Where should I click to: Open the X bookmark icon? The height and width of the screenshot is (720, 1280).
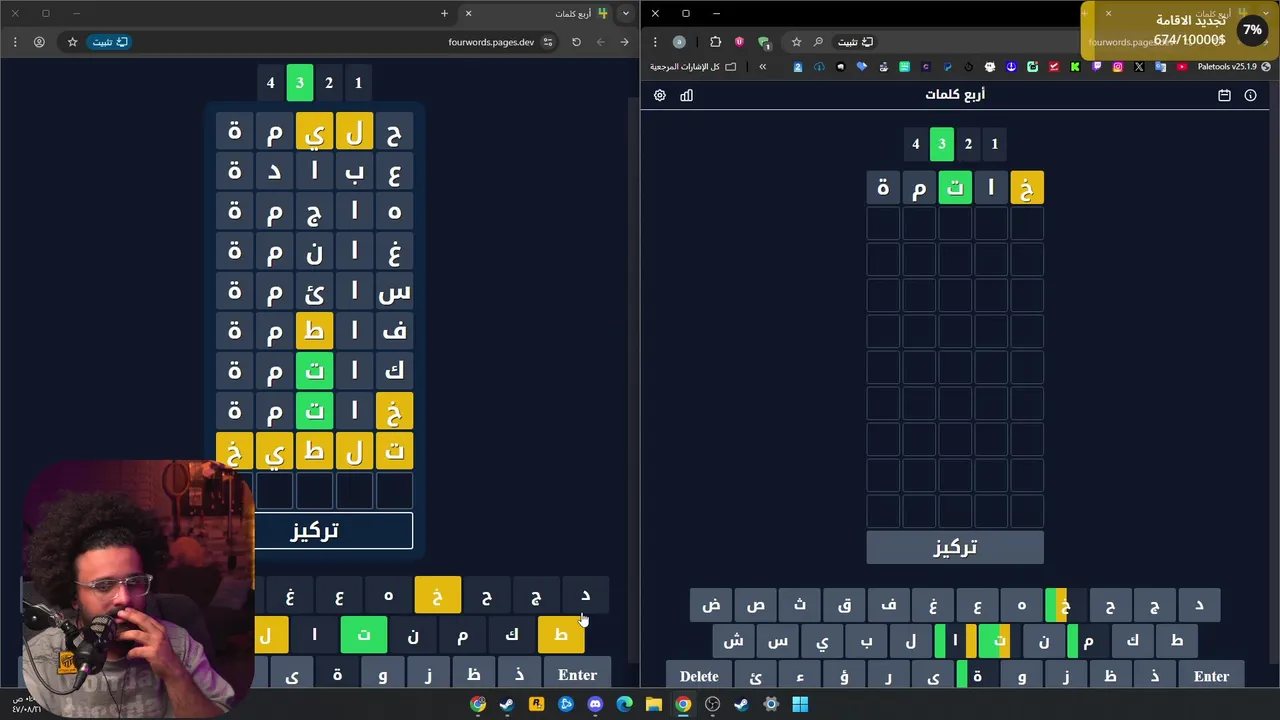coord(1139,67)
